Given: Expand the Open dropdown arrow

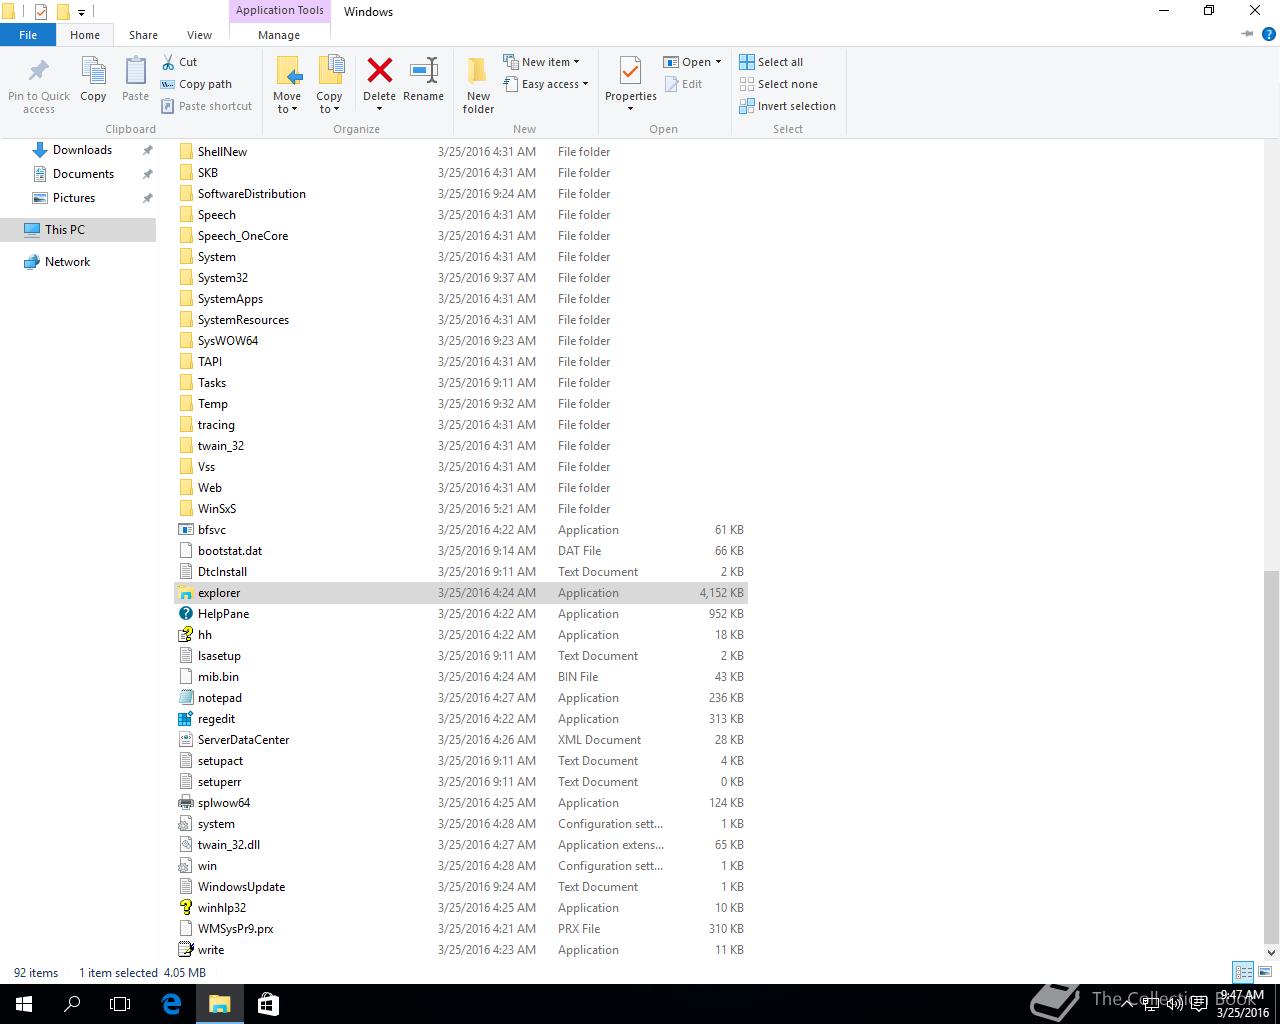Looking at the screenshot, I should click(718, 62).
